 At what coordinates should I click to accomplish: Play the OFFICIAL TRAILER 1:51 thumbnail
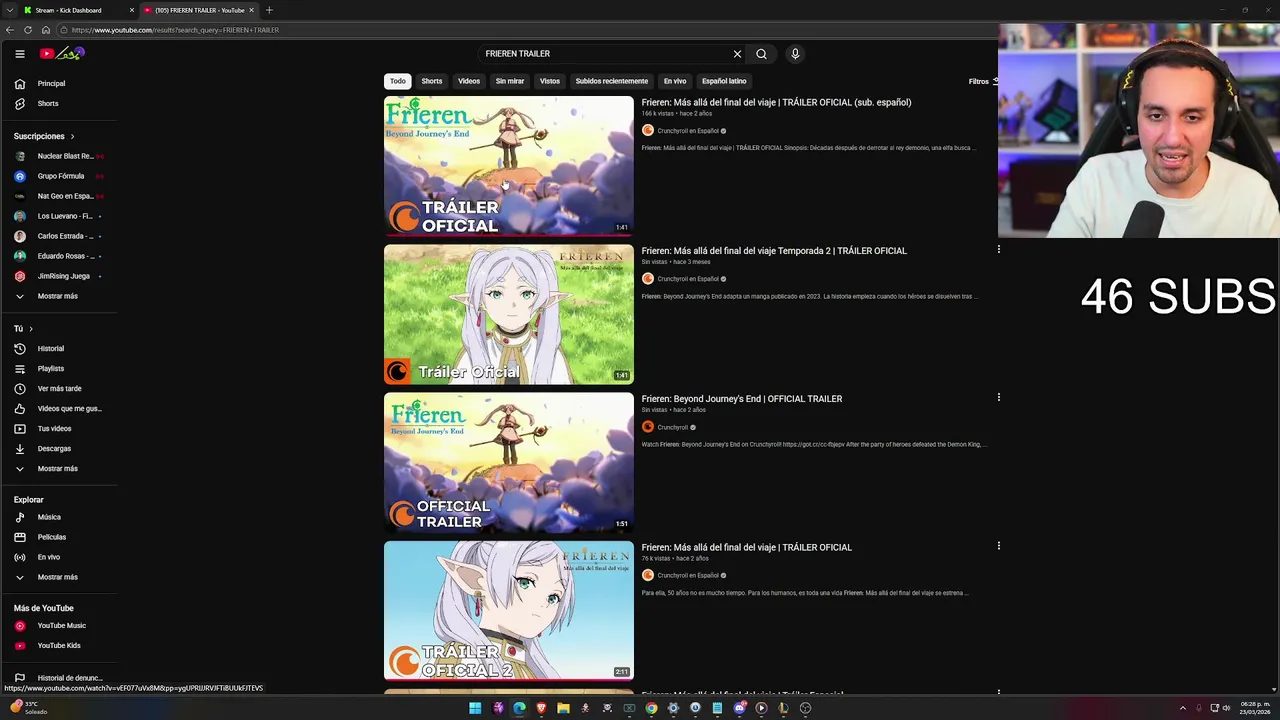(509, 463)
